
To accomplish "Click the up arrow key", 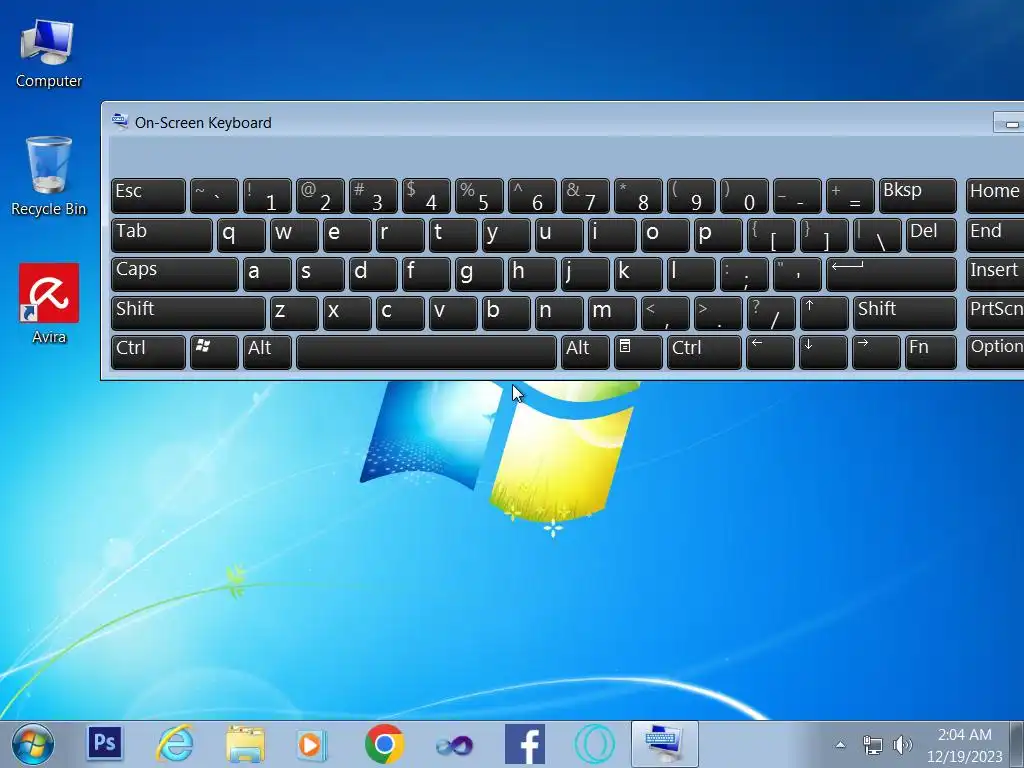I will [824, 313].
